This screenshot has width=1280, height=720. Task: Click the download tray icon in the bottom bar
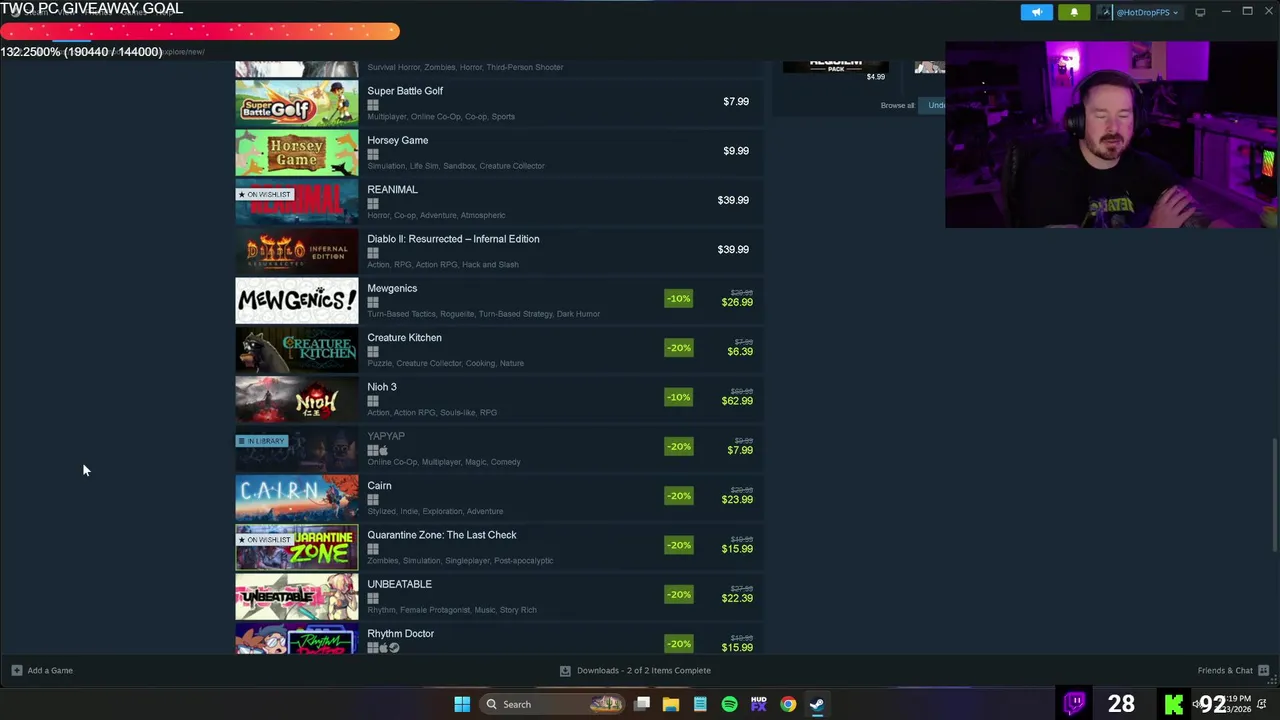point(565,670)
